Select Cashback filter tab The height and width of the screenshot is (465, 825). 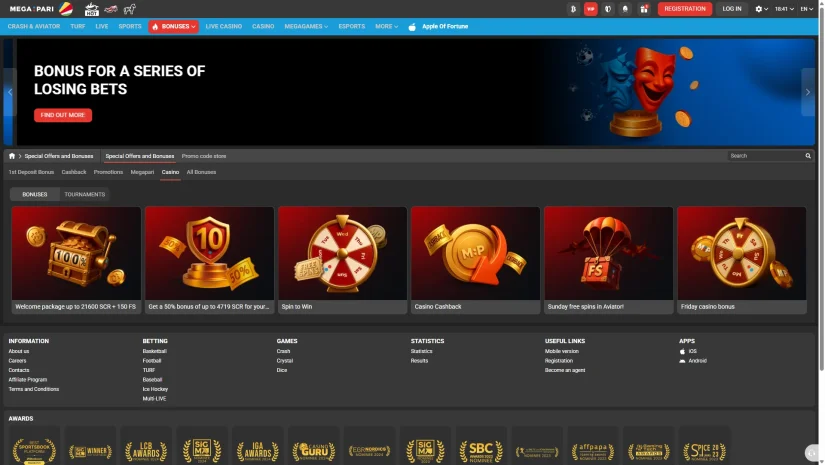click(x=74, y=172)
